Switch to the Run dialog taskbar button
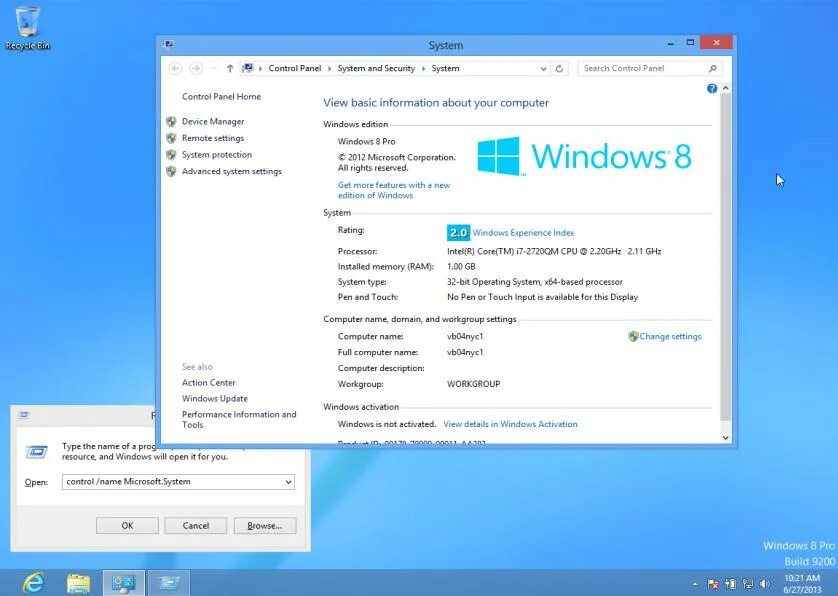 pyautogui.click(x=169, y=583)
